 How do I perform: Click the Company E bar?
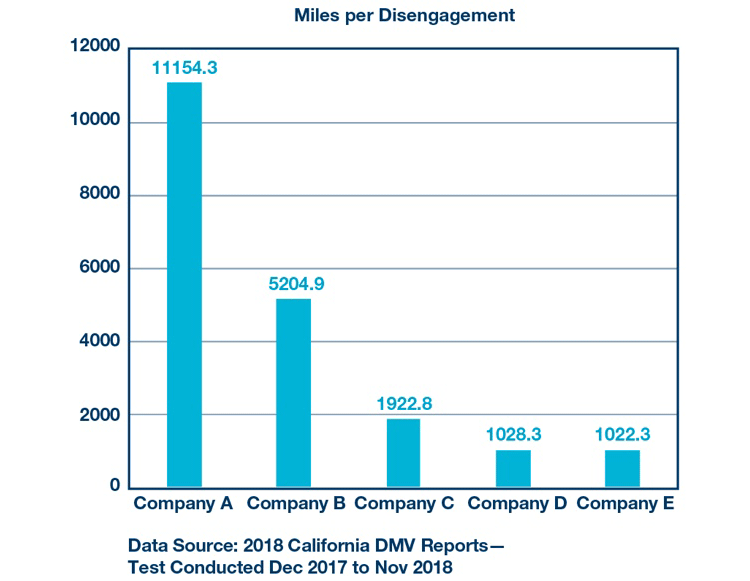(622, 469)
